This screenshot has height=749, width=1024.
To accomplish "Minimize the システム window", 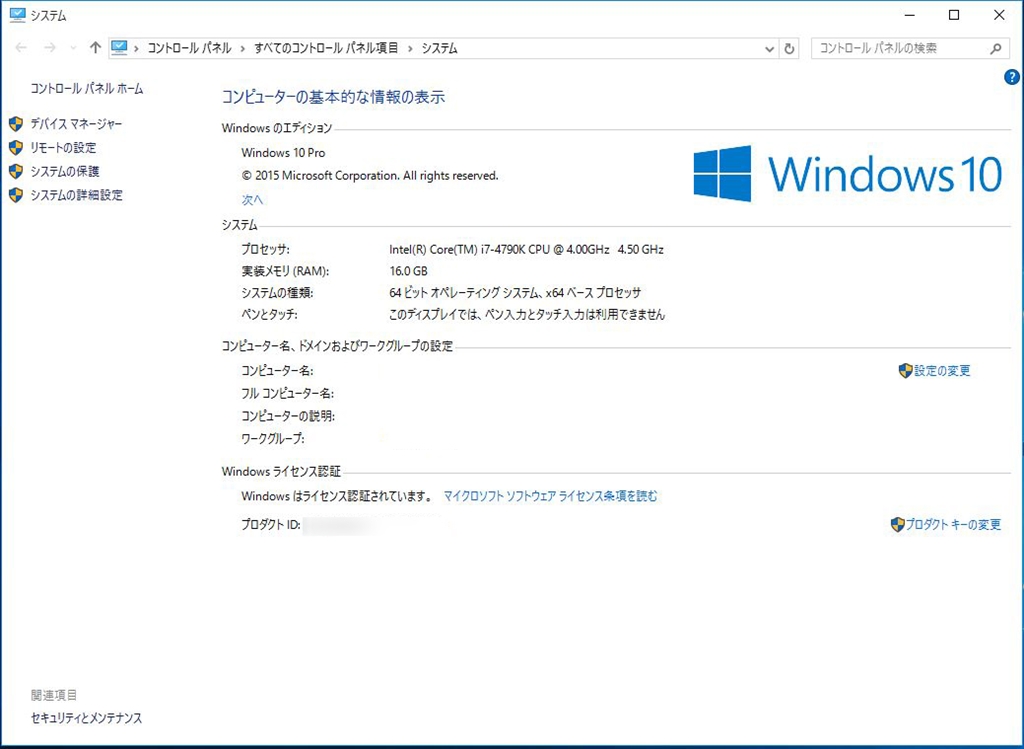I will pyautogui.click(x=910, y=15).
